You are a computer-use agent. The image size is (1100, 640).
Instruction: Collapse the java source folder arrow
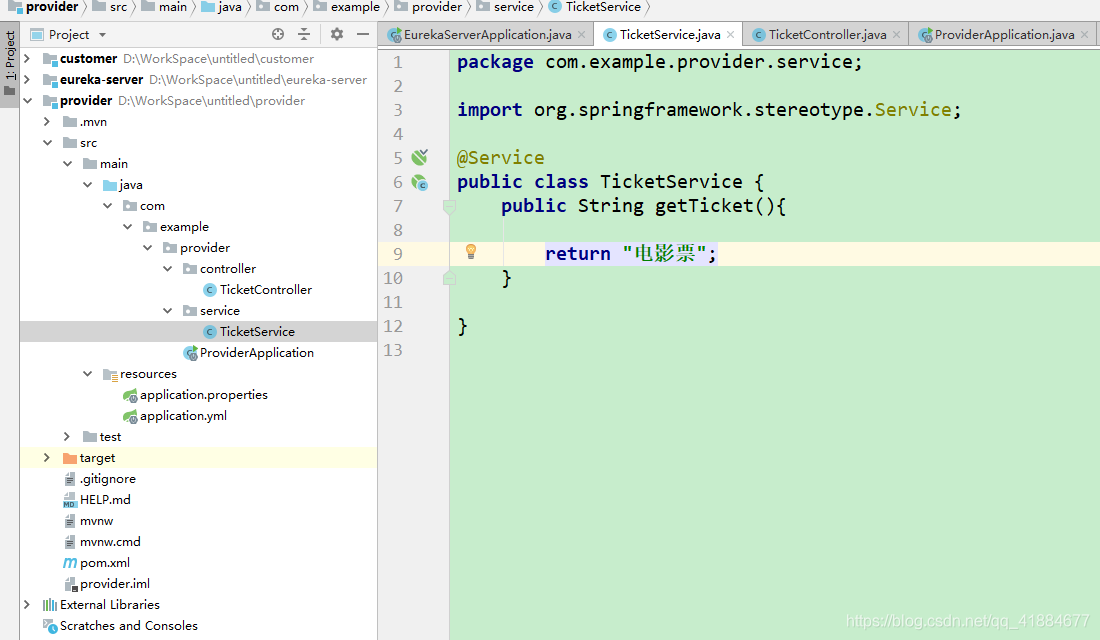87,185
